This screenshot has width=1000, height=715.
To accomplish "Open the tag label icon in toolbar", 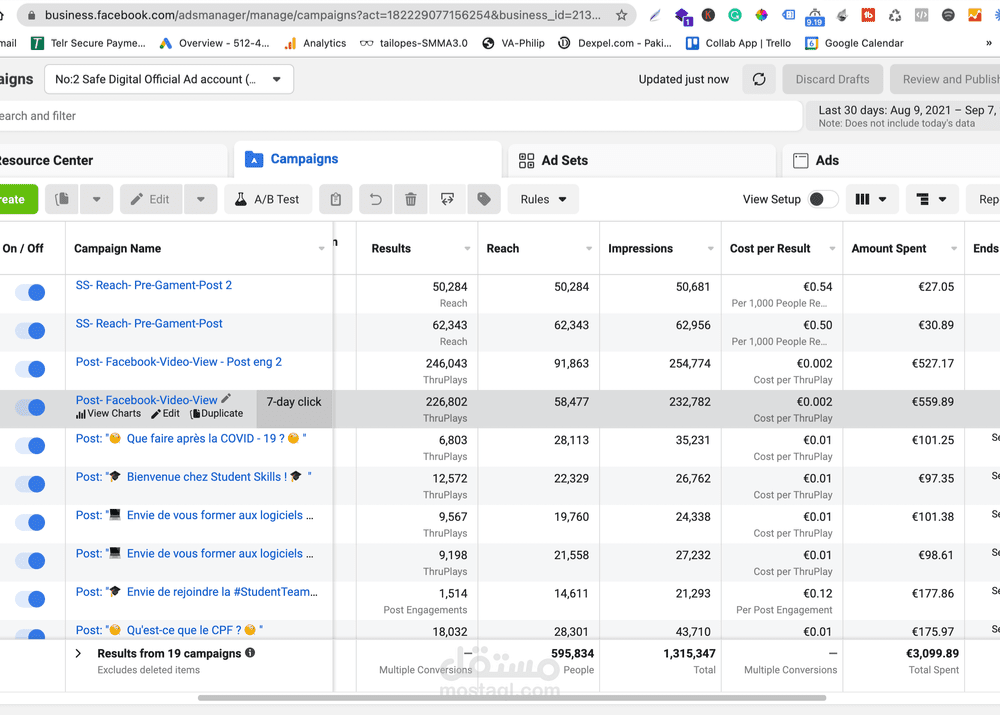I will coord(484,199).
